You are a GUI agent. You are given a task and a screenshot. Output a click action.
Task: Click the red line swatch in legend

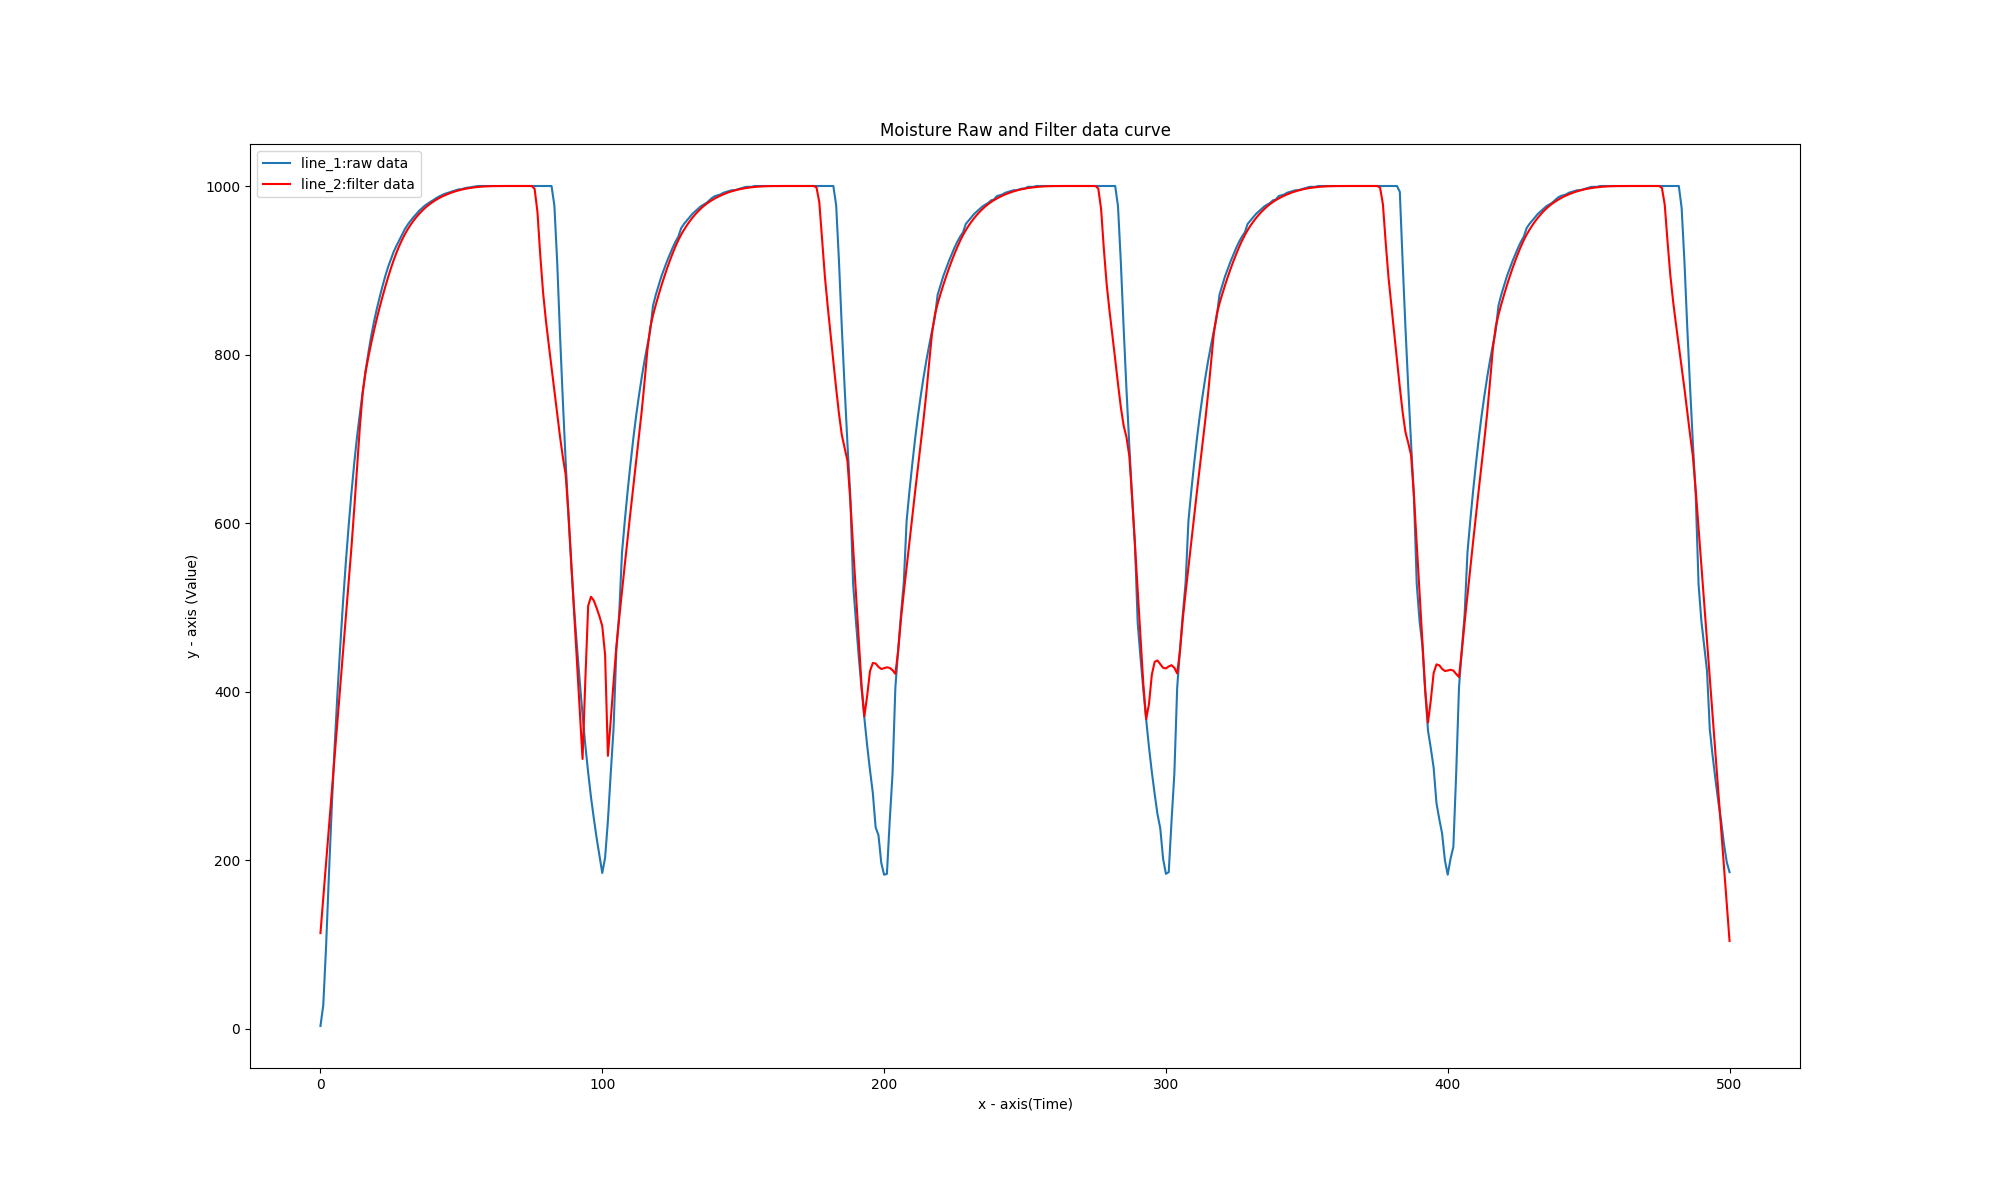[x=276, y=185]
